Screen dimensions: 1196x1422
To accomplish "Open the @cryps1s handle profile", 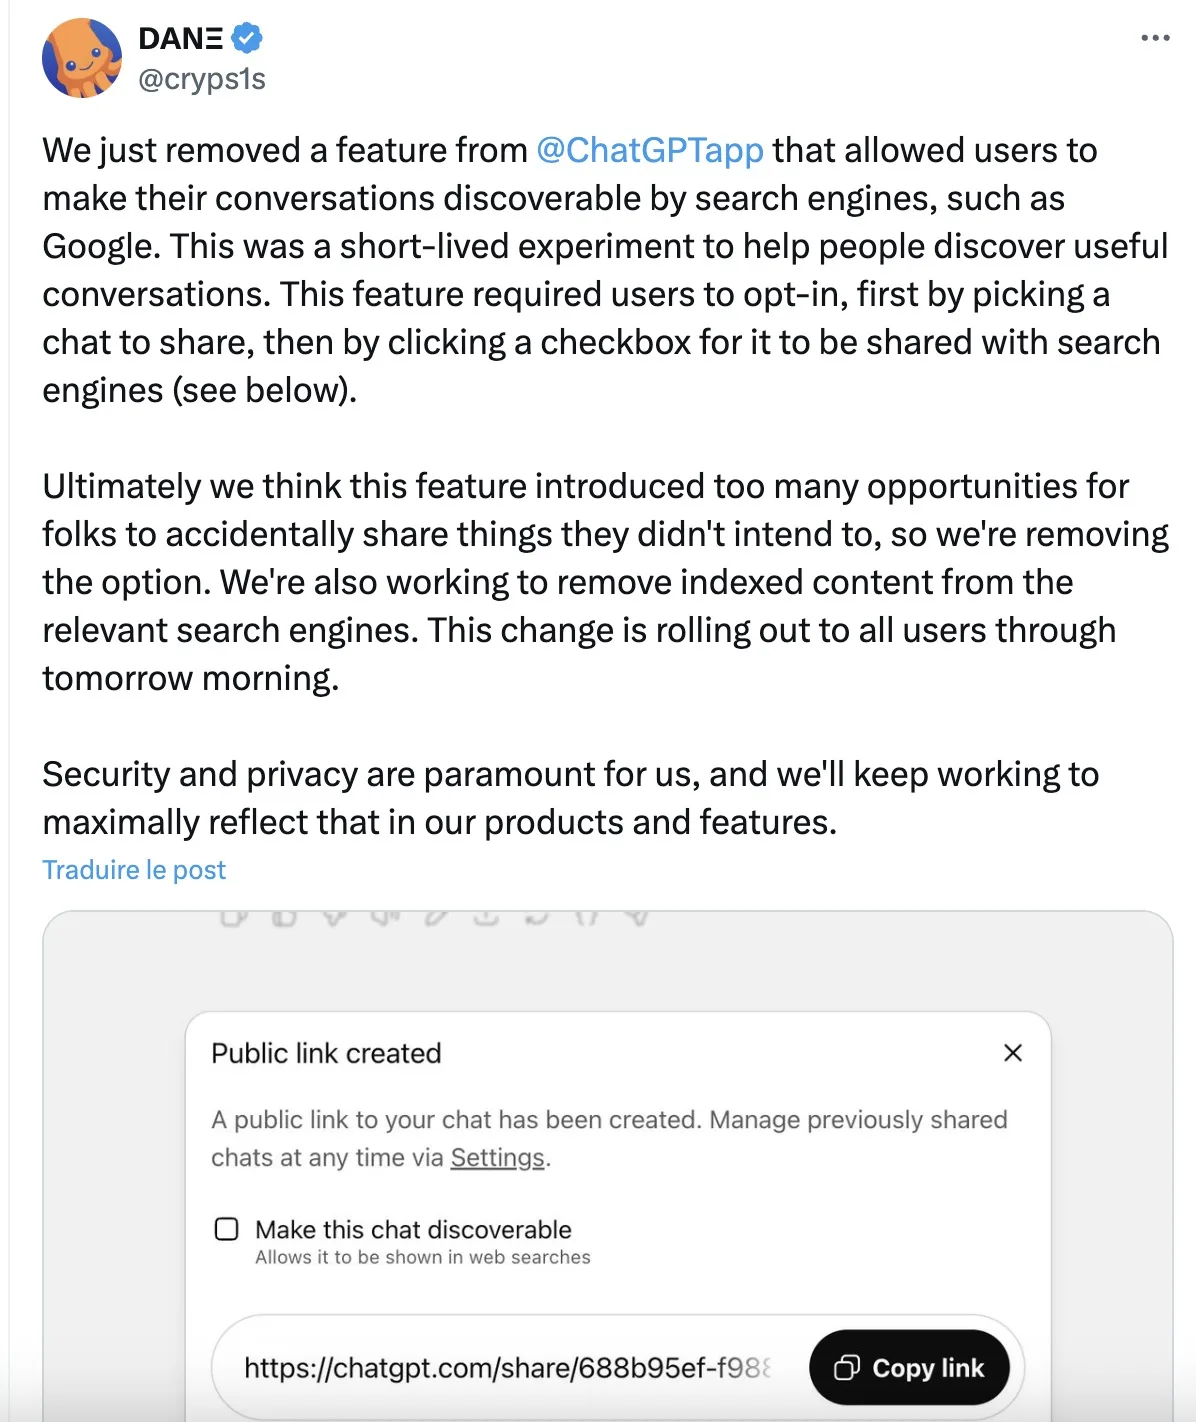I will (202, 79).
